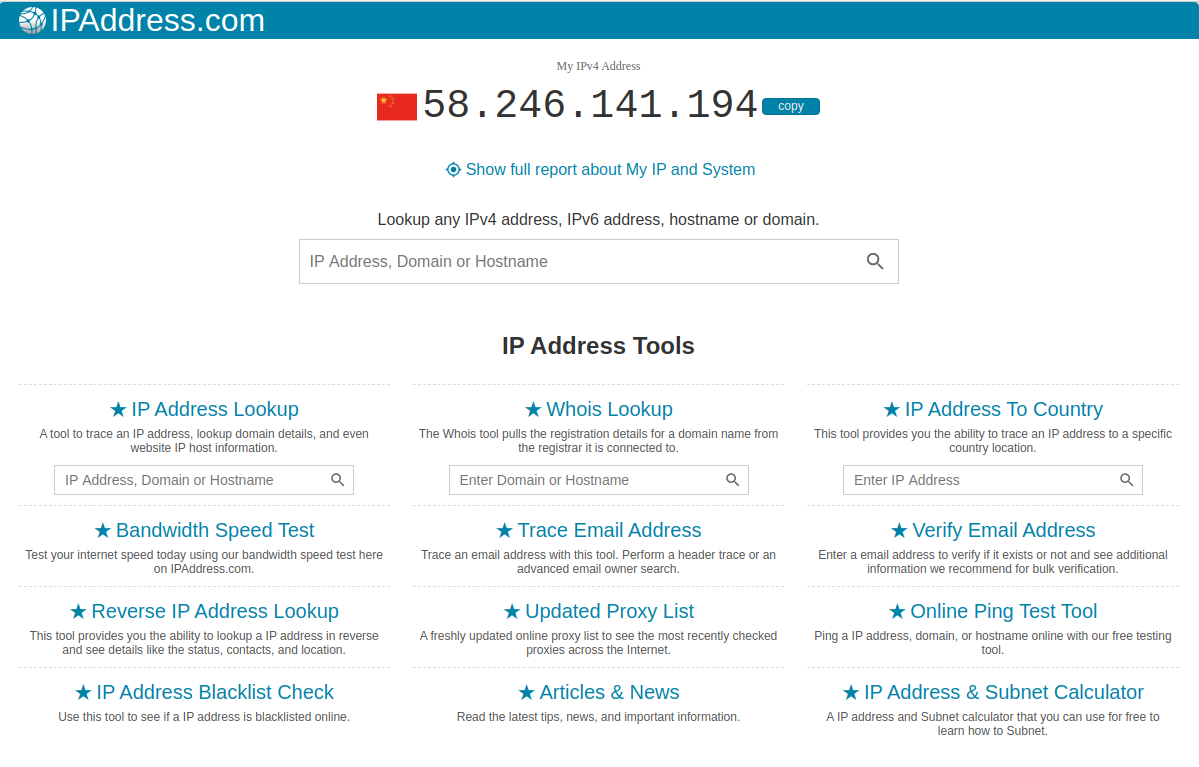Click the star icon next to Bandwidth Speed Test
Image resolution: width=1199 pixels, height=767 pixels.
point(102,531)
